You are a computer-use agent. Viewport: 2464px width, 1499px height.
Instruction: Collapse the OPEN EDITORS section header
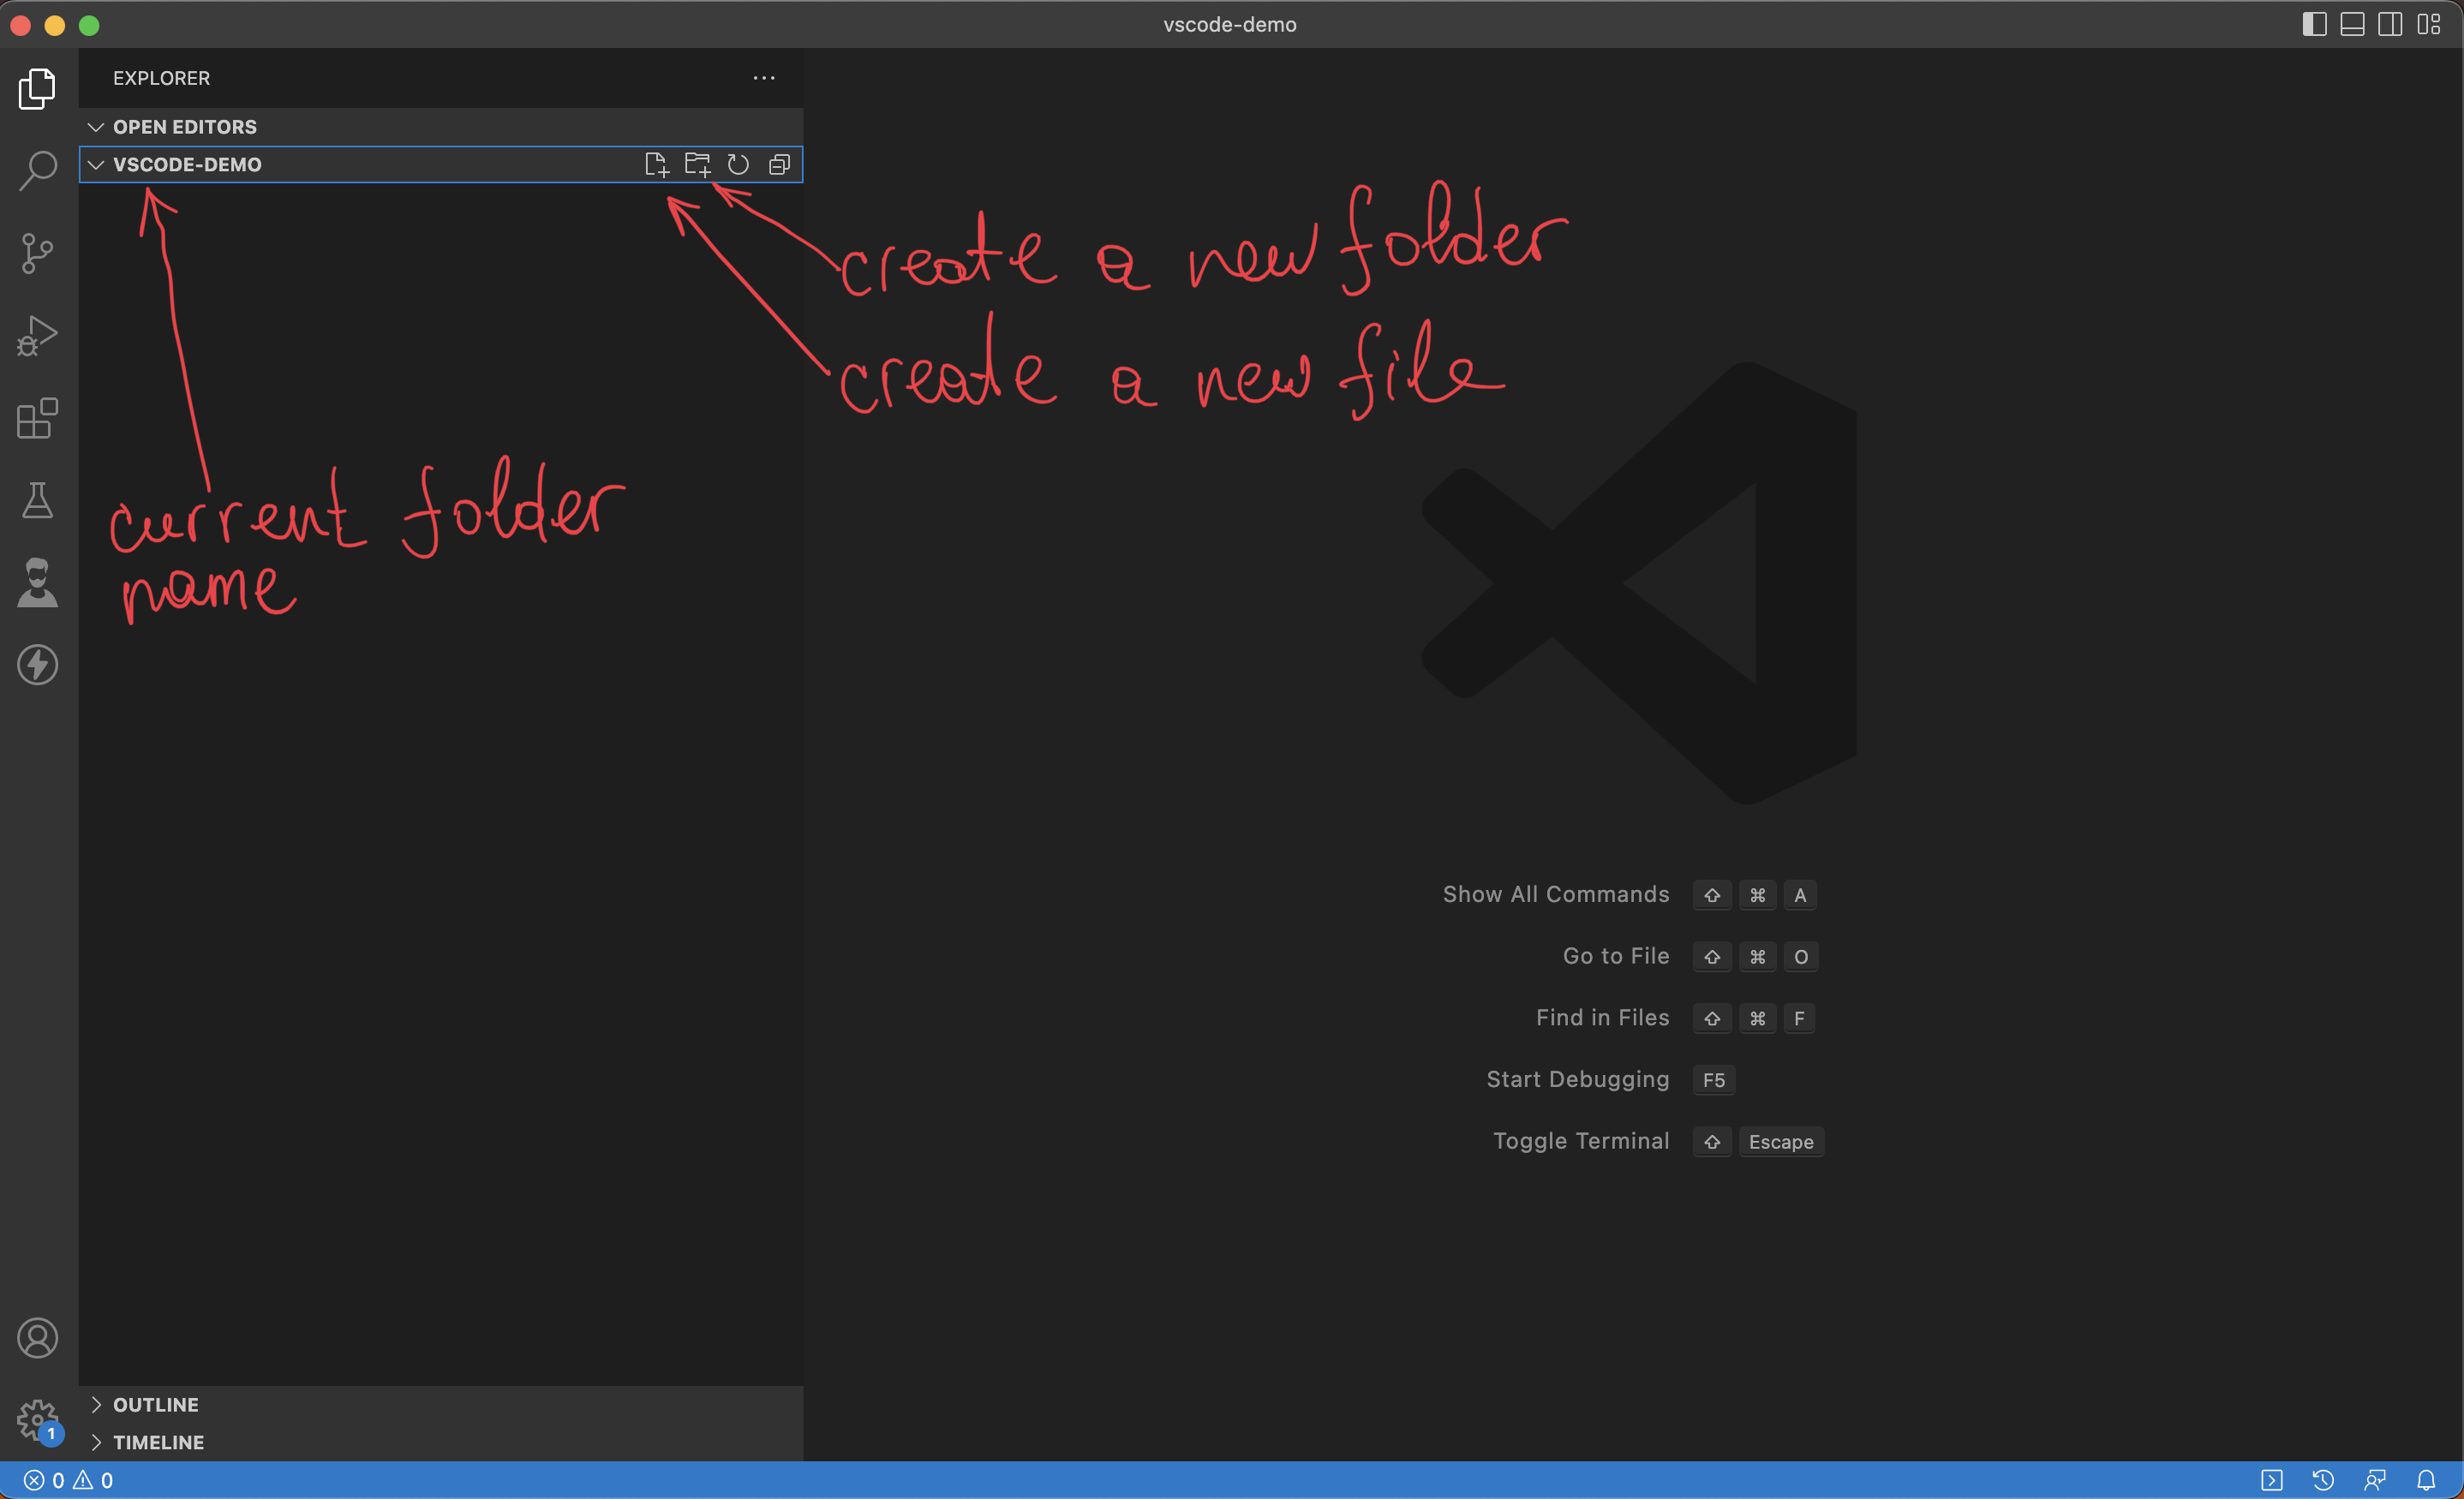point(96,126)
